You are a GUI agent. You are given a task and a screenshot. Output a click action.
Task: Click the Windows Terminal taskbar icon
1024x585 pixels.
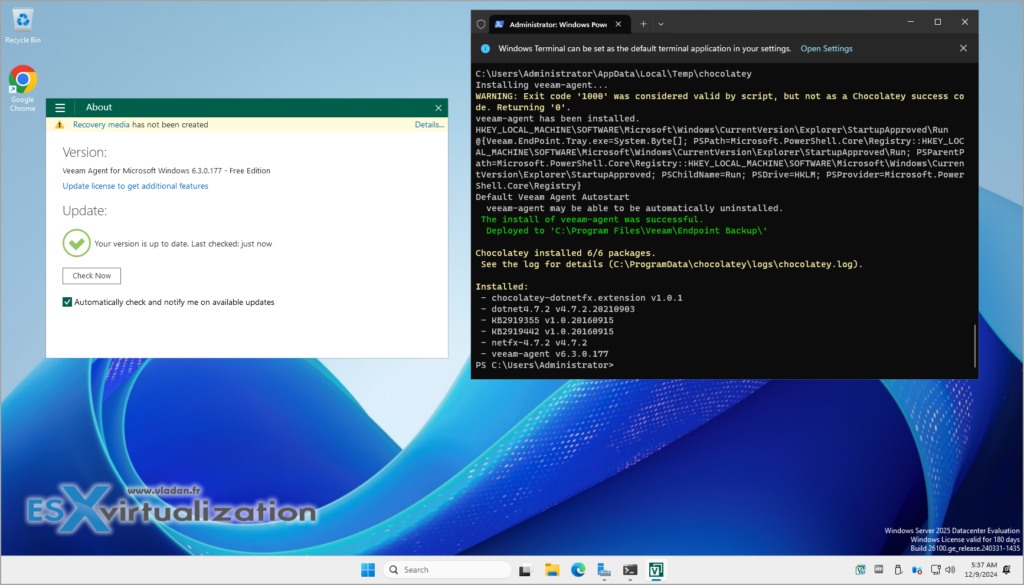[x=630, y=569]
